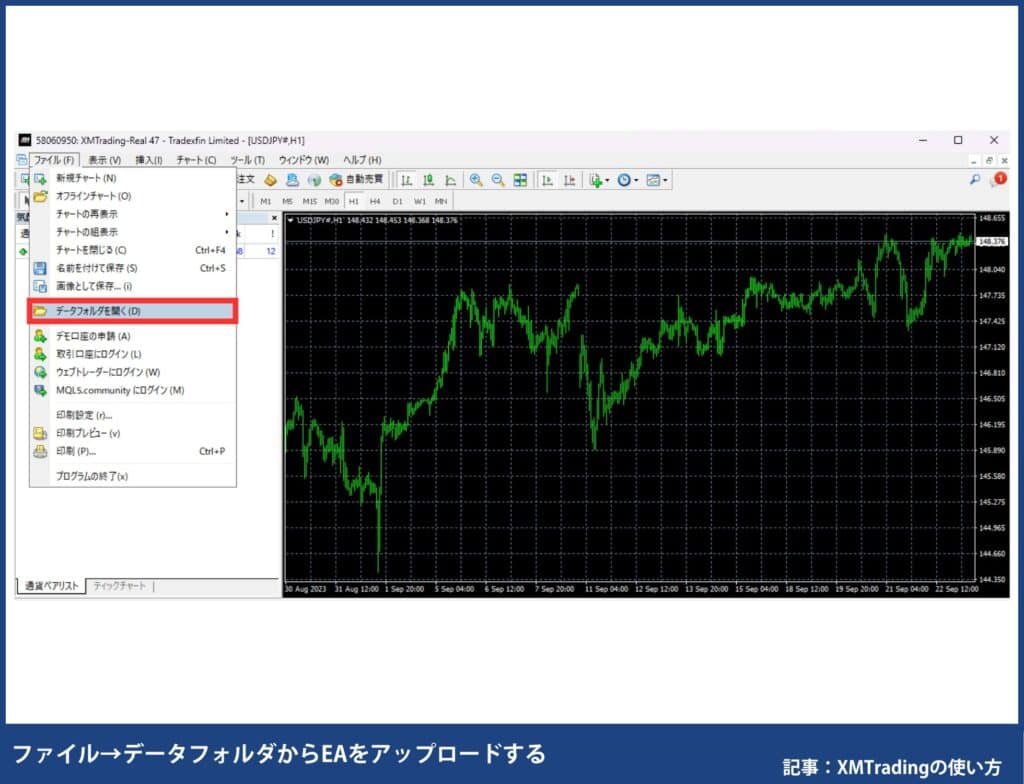
Task: Select 取引口座にログイン (L) entry
Action: 133,354
